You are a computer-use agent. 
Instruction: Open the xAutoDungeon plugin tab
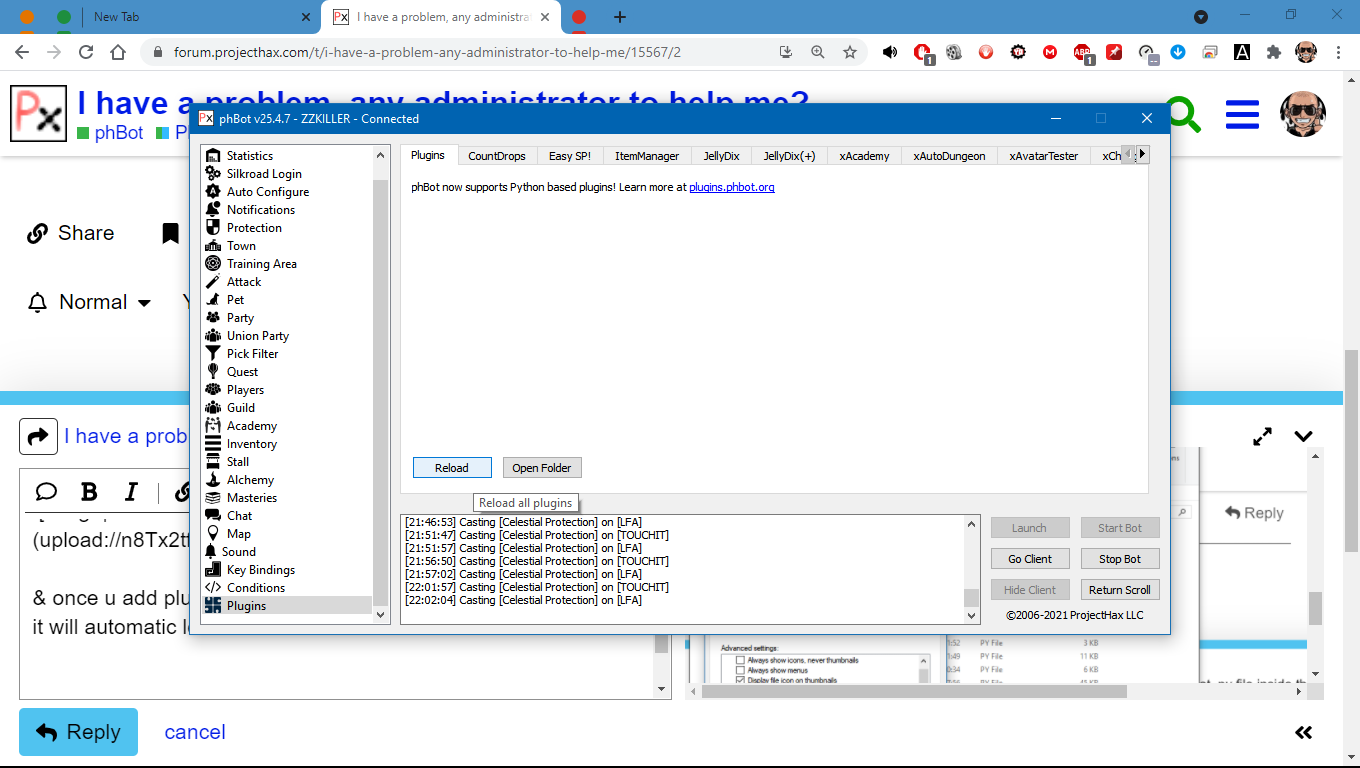coord(948,156)
